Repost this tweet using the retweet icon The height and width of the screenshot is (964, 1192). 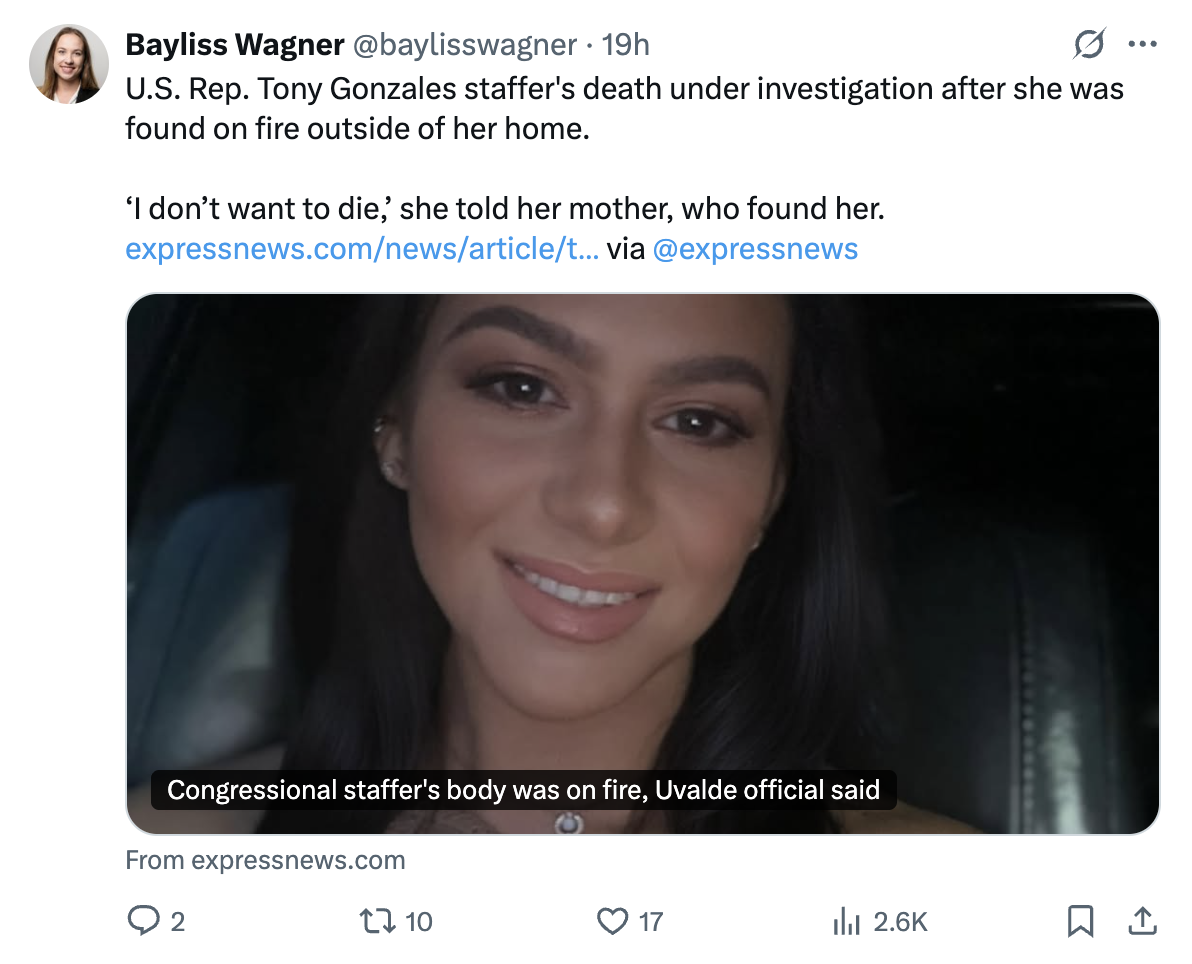tap(378, 920)
